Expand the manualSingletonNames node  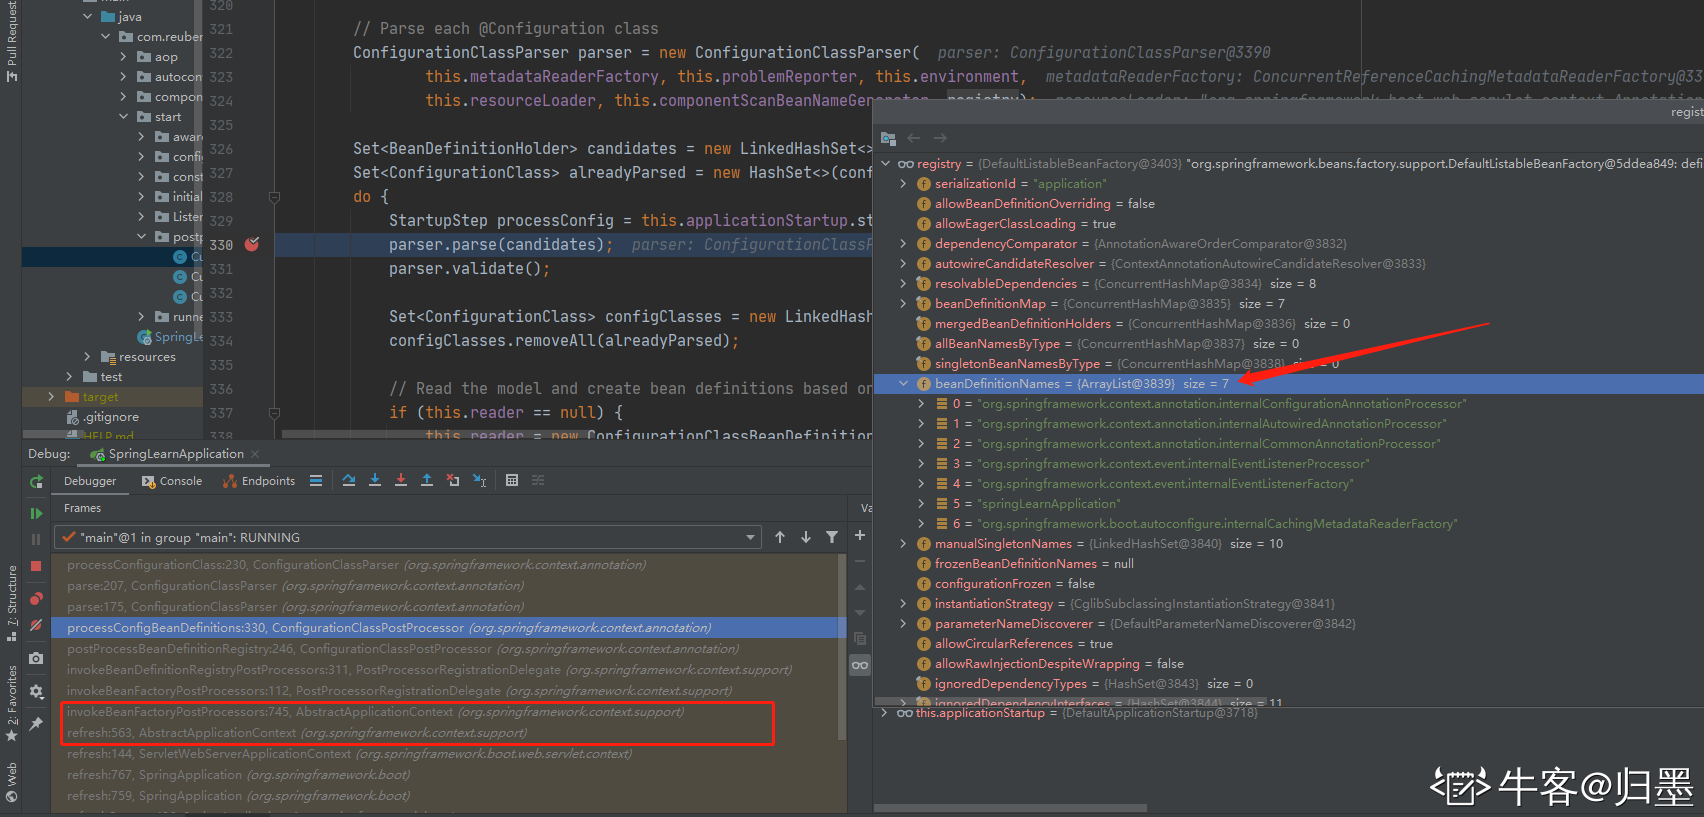(904, 544)
